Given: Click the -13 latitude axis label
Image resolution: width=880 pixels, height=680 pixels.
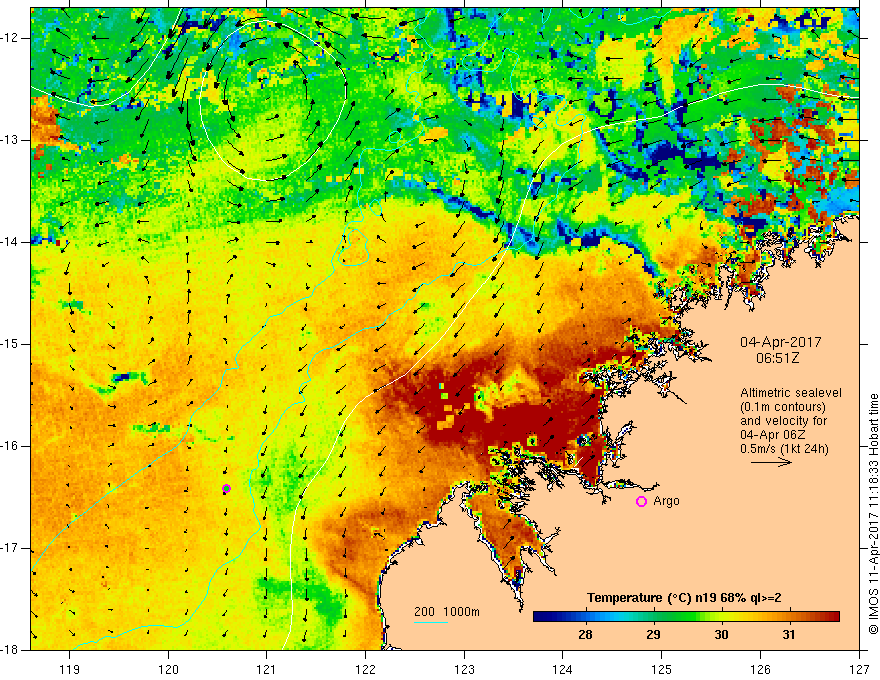Looking at the screenshot, I should 10,140.
